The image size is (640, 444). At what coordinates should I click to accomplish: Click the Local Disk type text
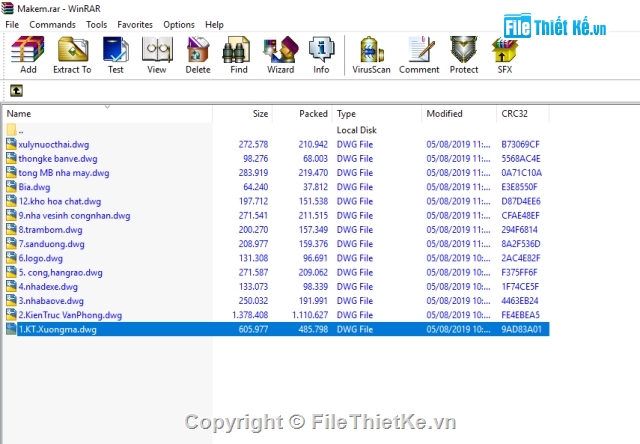point(356,130)
